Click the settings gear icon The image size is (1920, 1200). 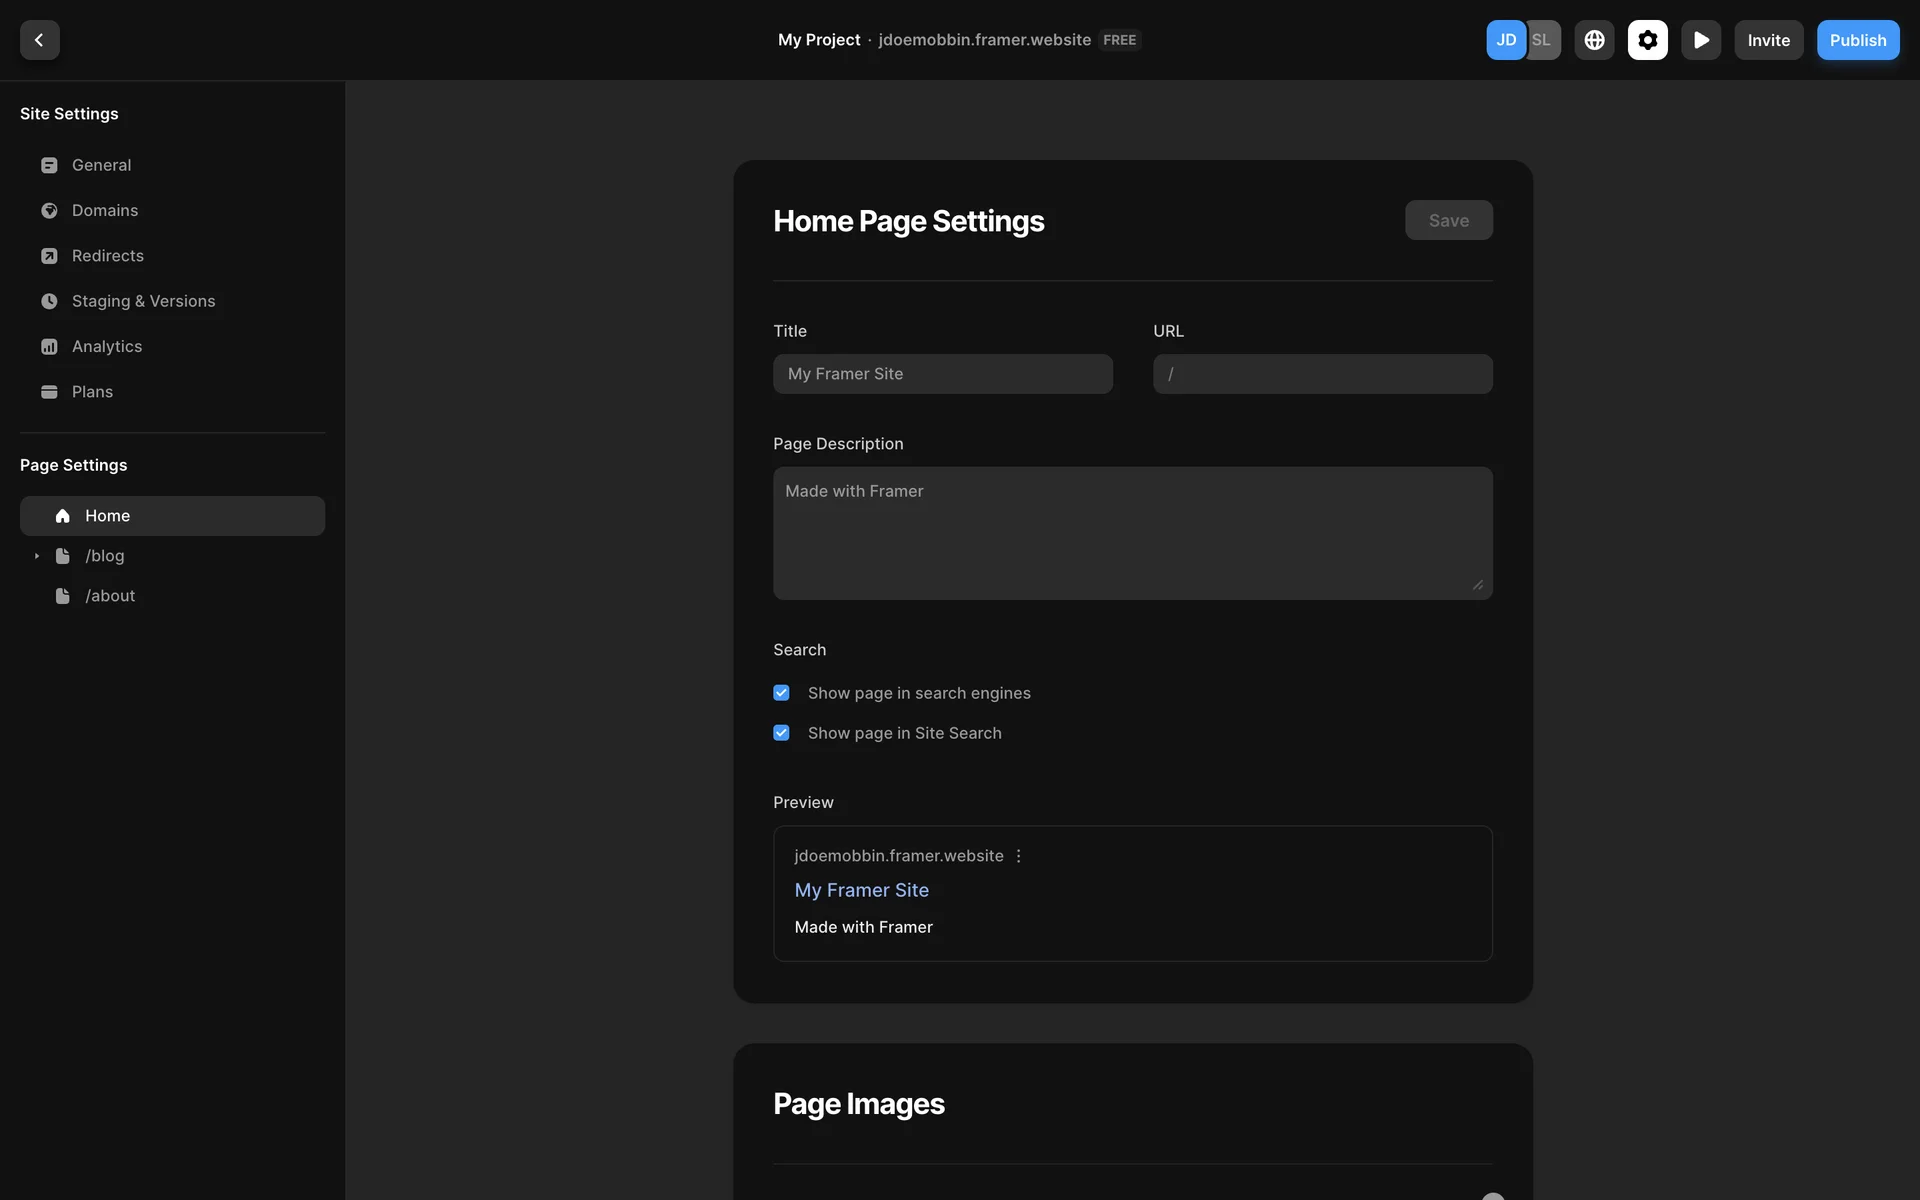pyautogui.click(x=1647, y=40)
